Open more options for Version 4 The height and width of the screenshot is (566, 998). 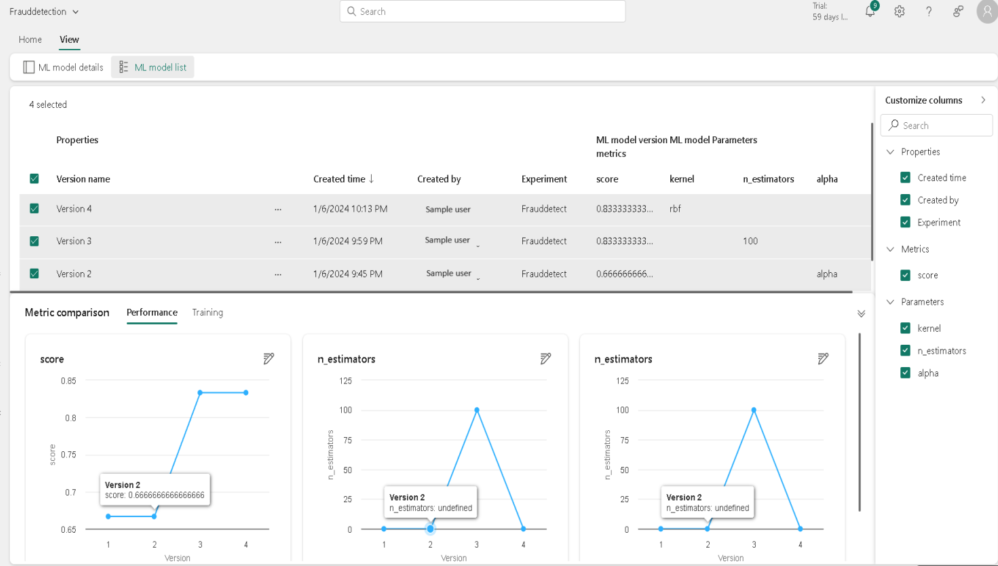click(278, 209)
